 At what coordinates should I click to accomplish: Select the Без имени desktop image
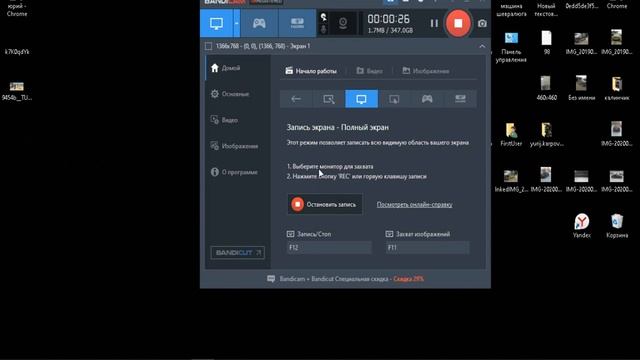pos(582,88)
